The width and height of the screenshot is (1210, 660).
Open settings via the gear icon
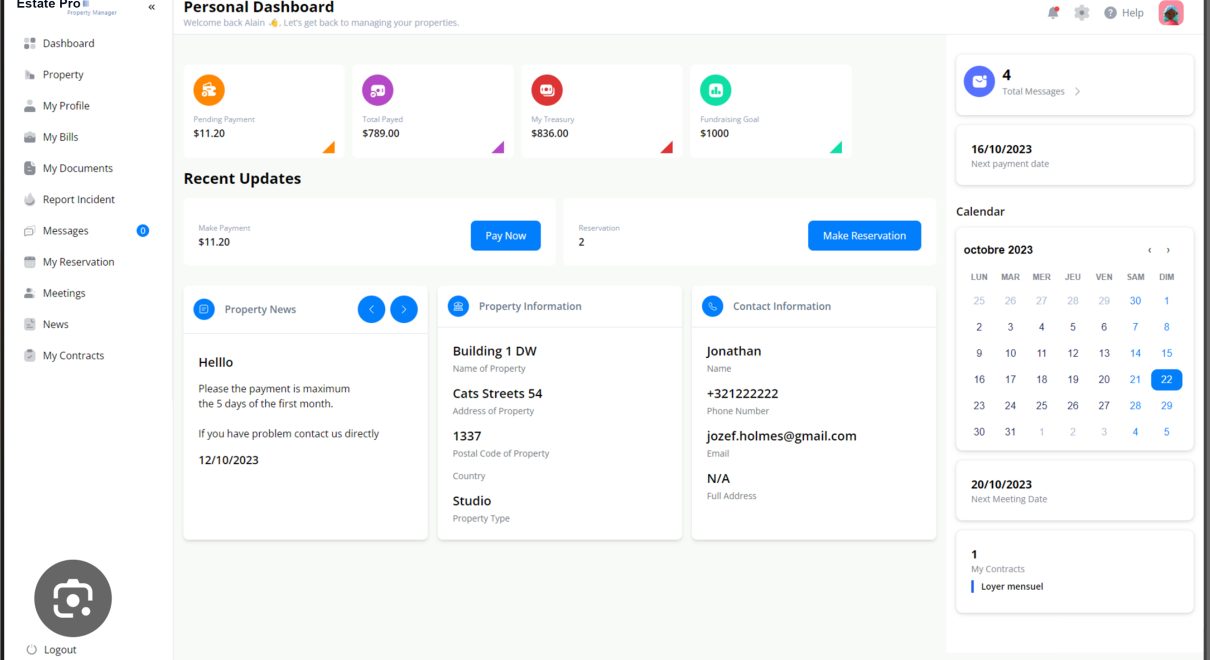point(1081,13)
